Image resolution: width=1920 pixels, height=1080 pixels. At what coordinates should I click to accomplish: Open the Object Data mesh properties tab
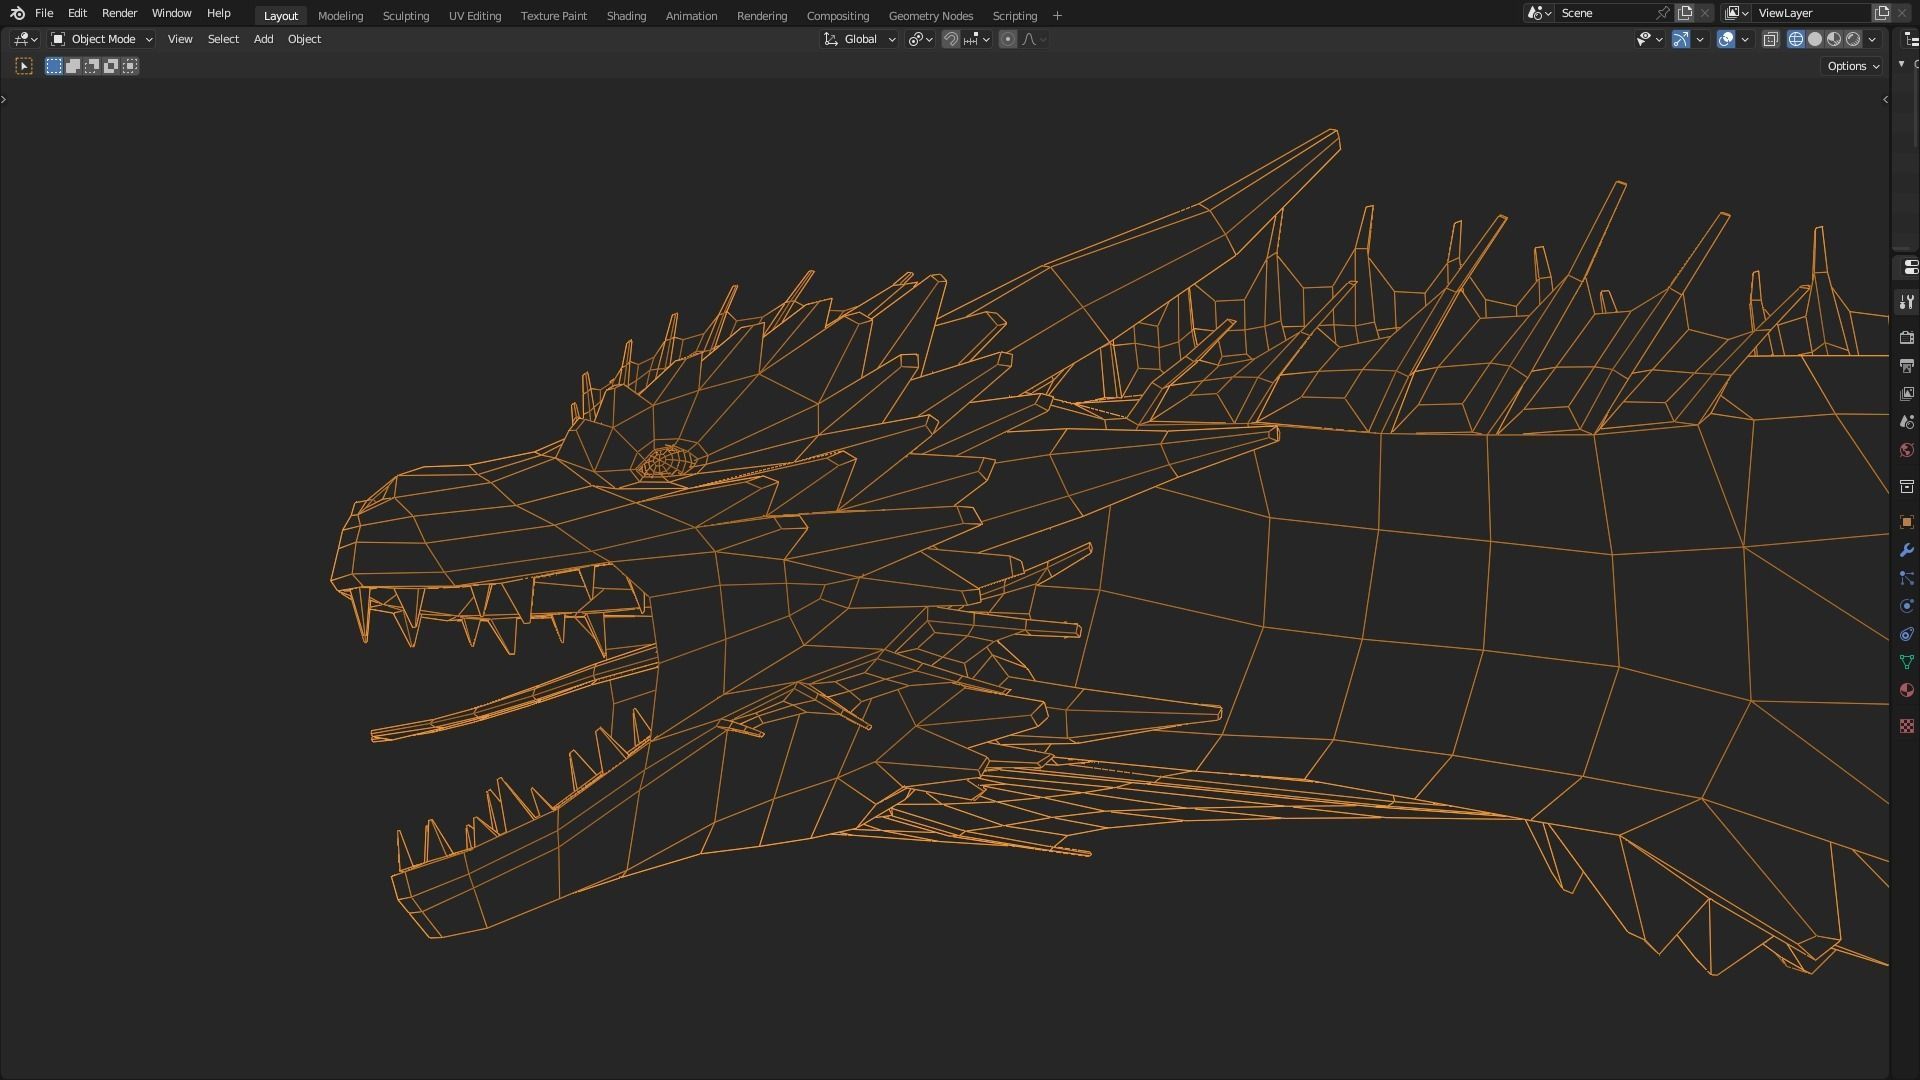point(1906,662)
